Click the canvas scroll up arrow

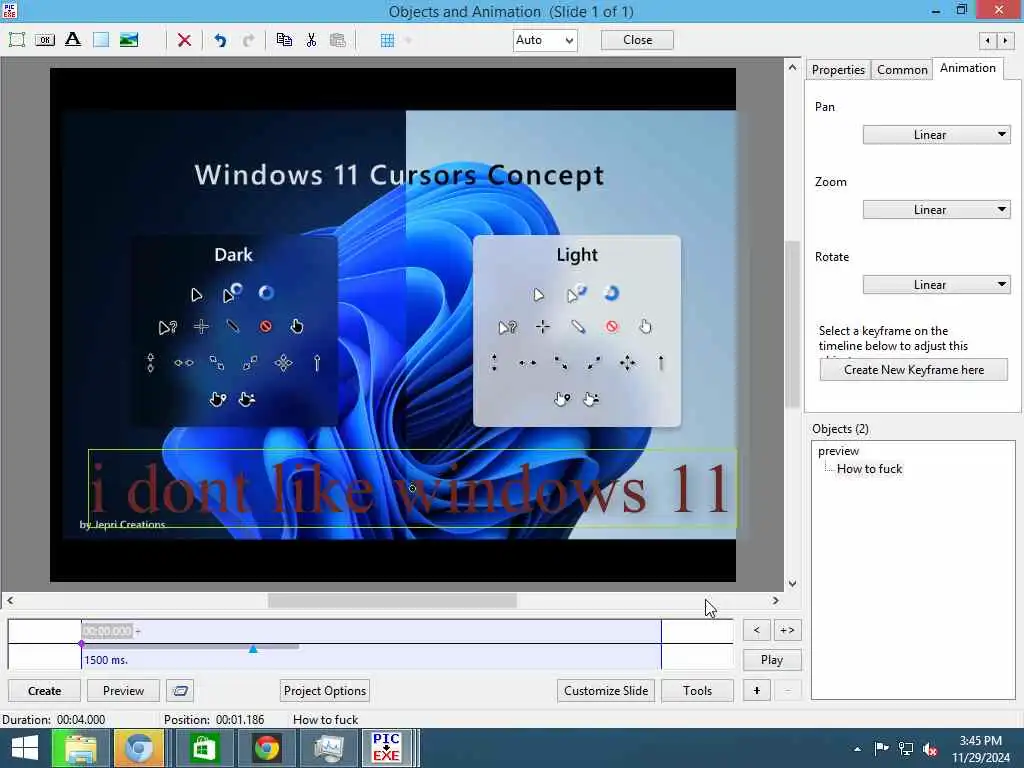click(x=792, y=67)
